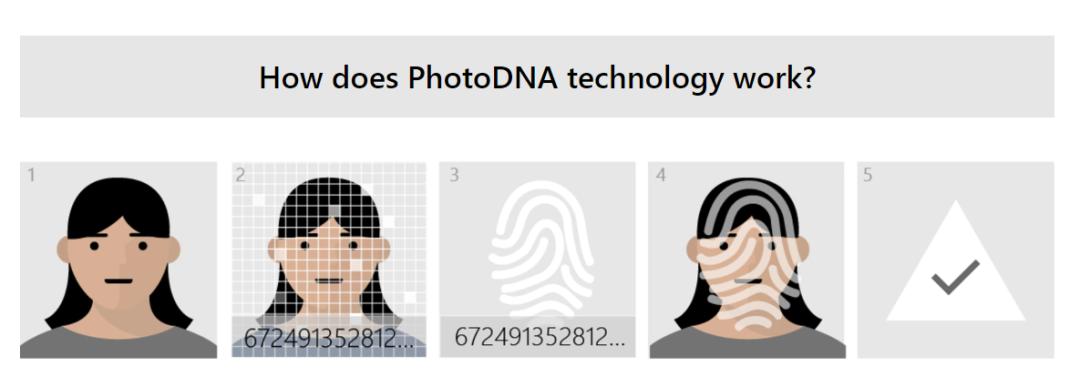
Task: Click the "How does PhotoDNA technology work?" heading
Action: pos(537,77)
